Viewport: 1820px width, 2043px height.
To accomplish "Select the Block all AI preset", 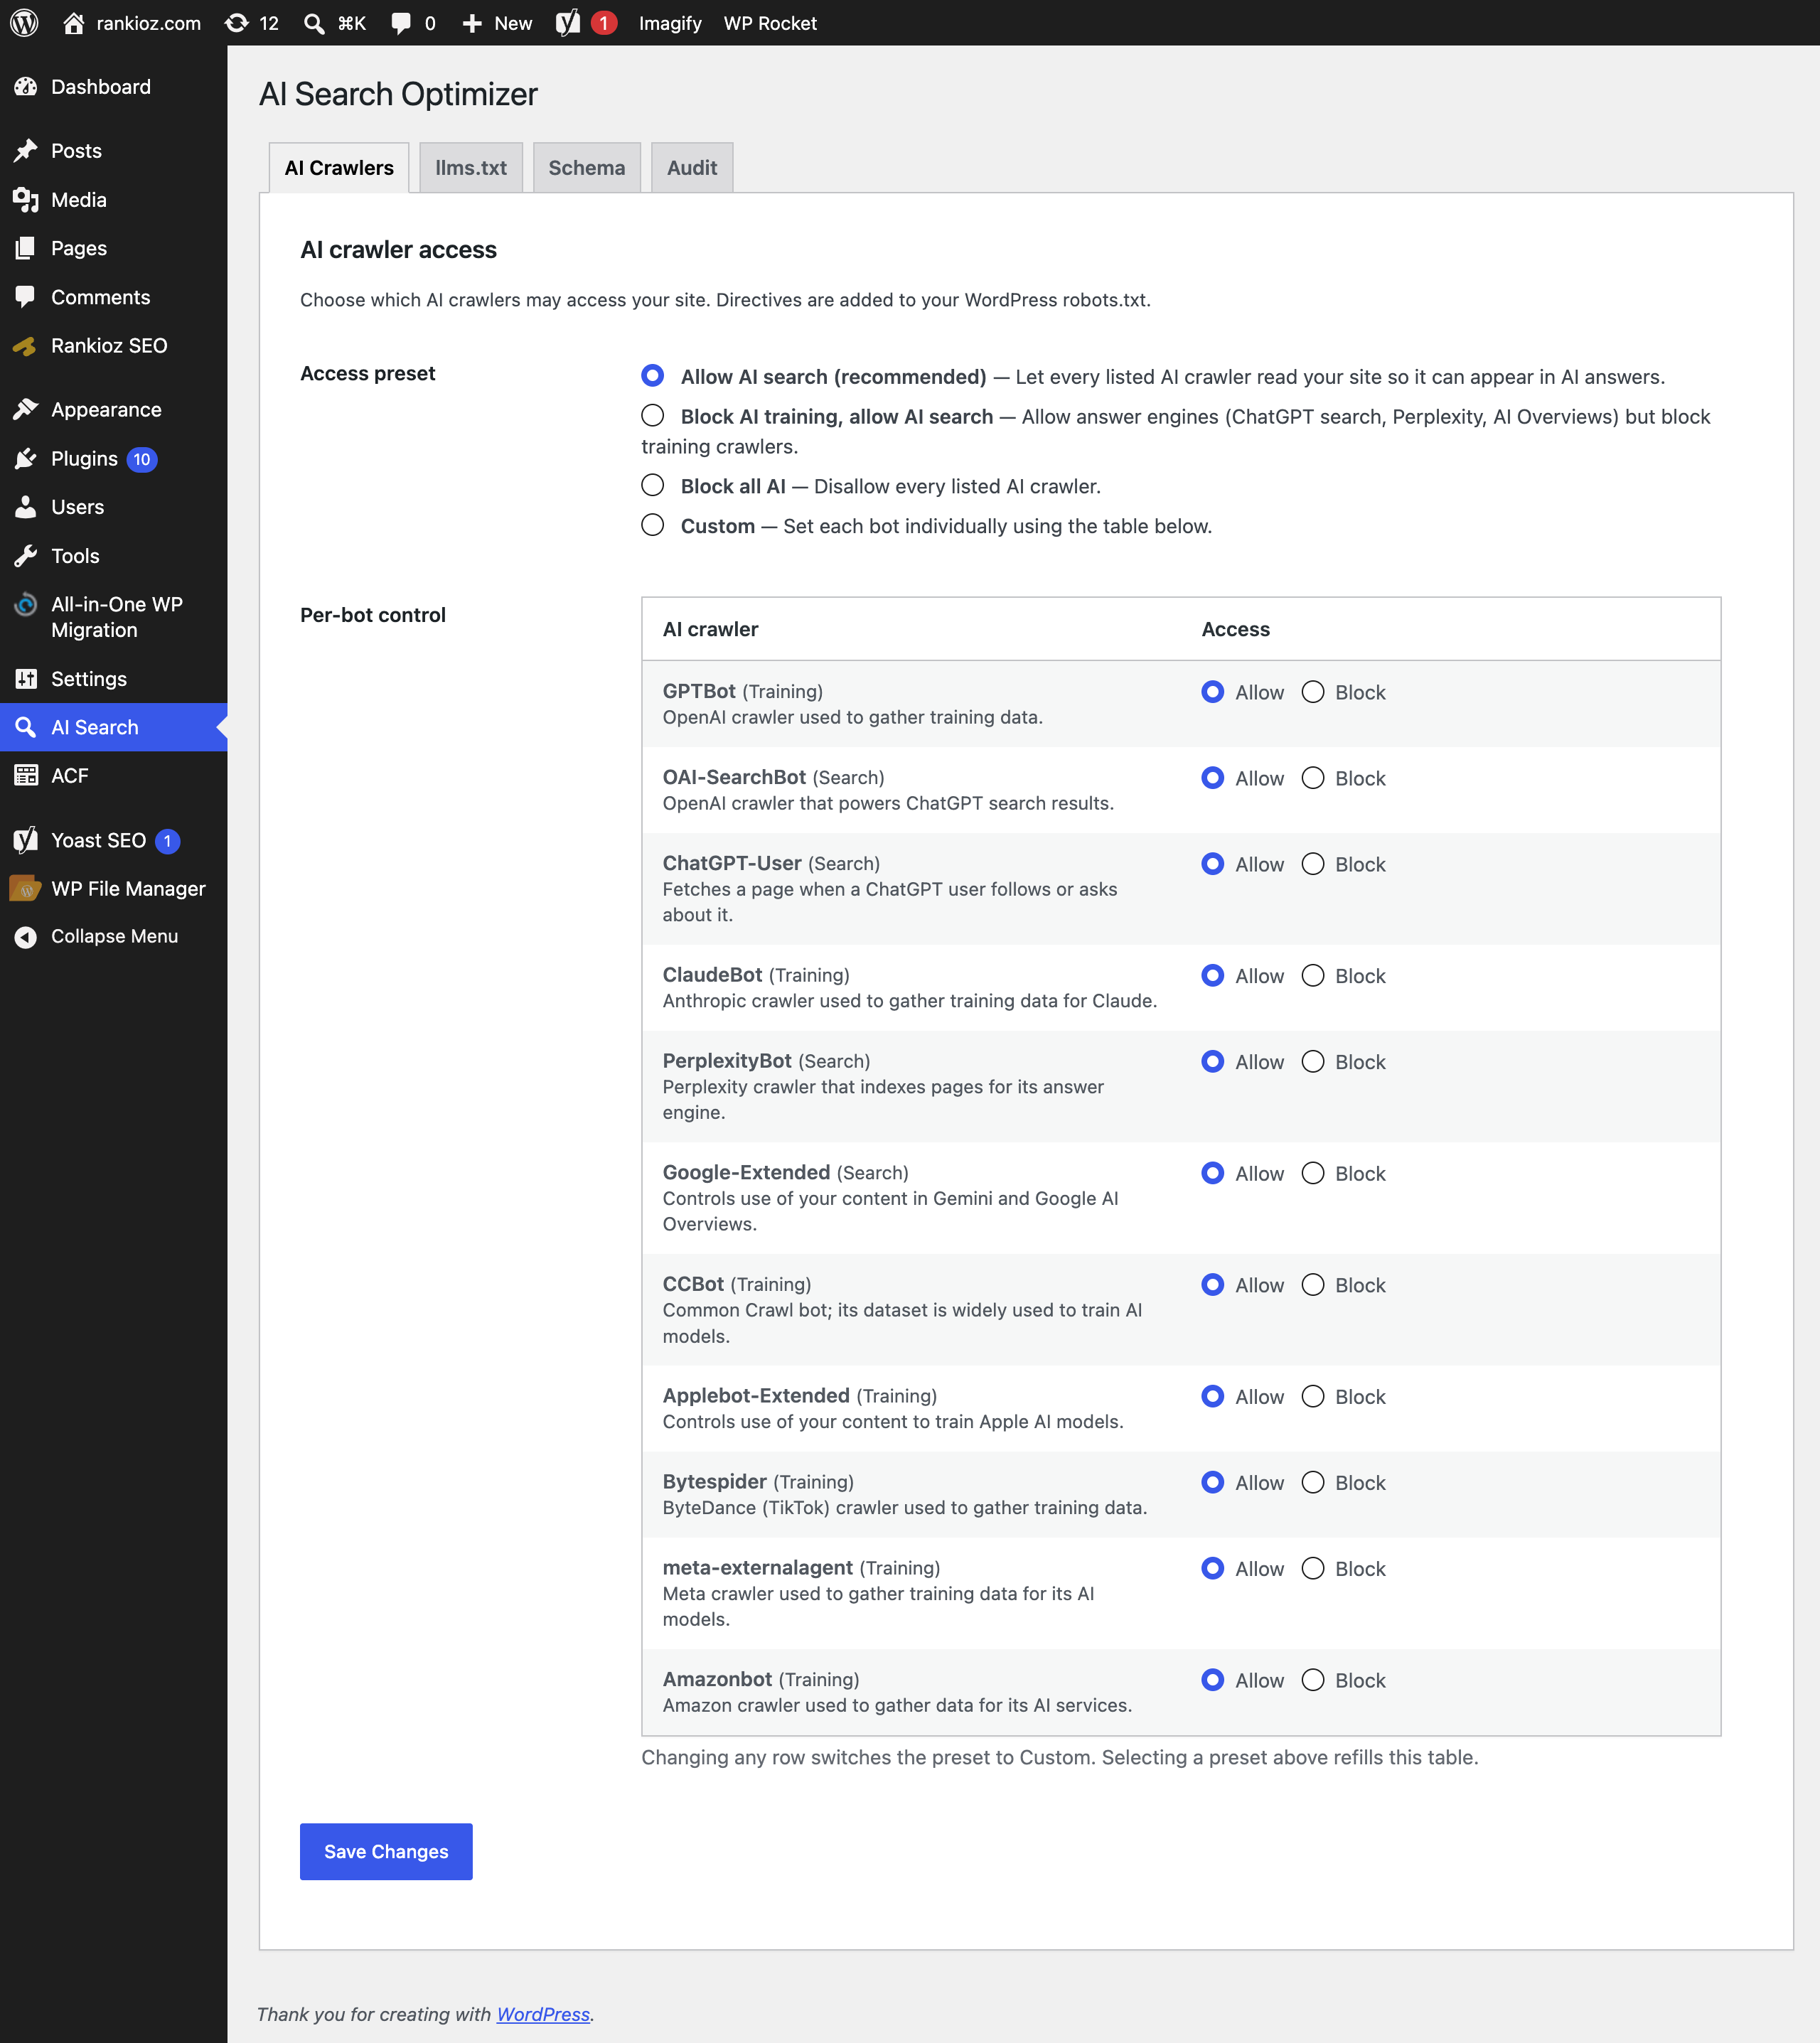I will pos(652,485).
